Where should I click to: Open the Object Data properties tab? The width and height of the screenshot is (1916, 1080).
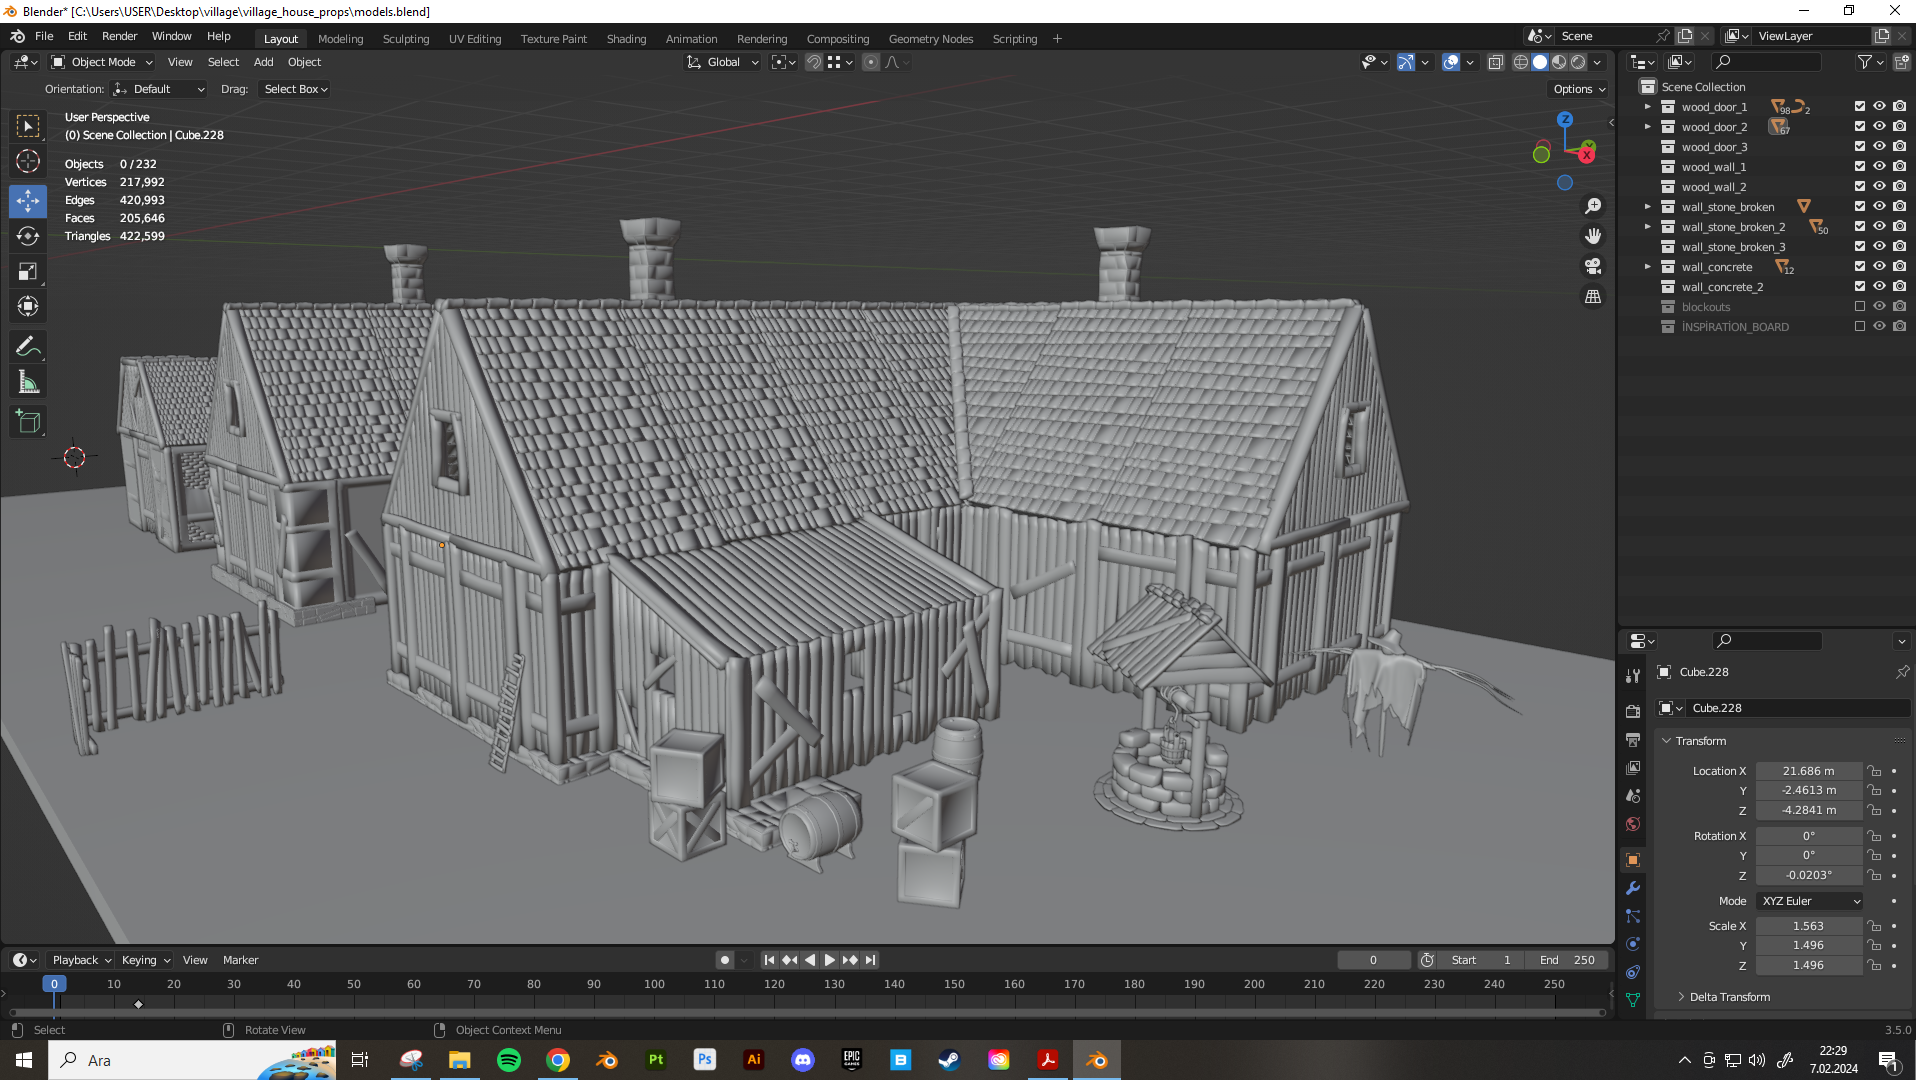click(1633, 1000)
